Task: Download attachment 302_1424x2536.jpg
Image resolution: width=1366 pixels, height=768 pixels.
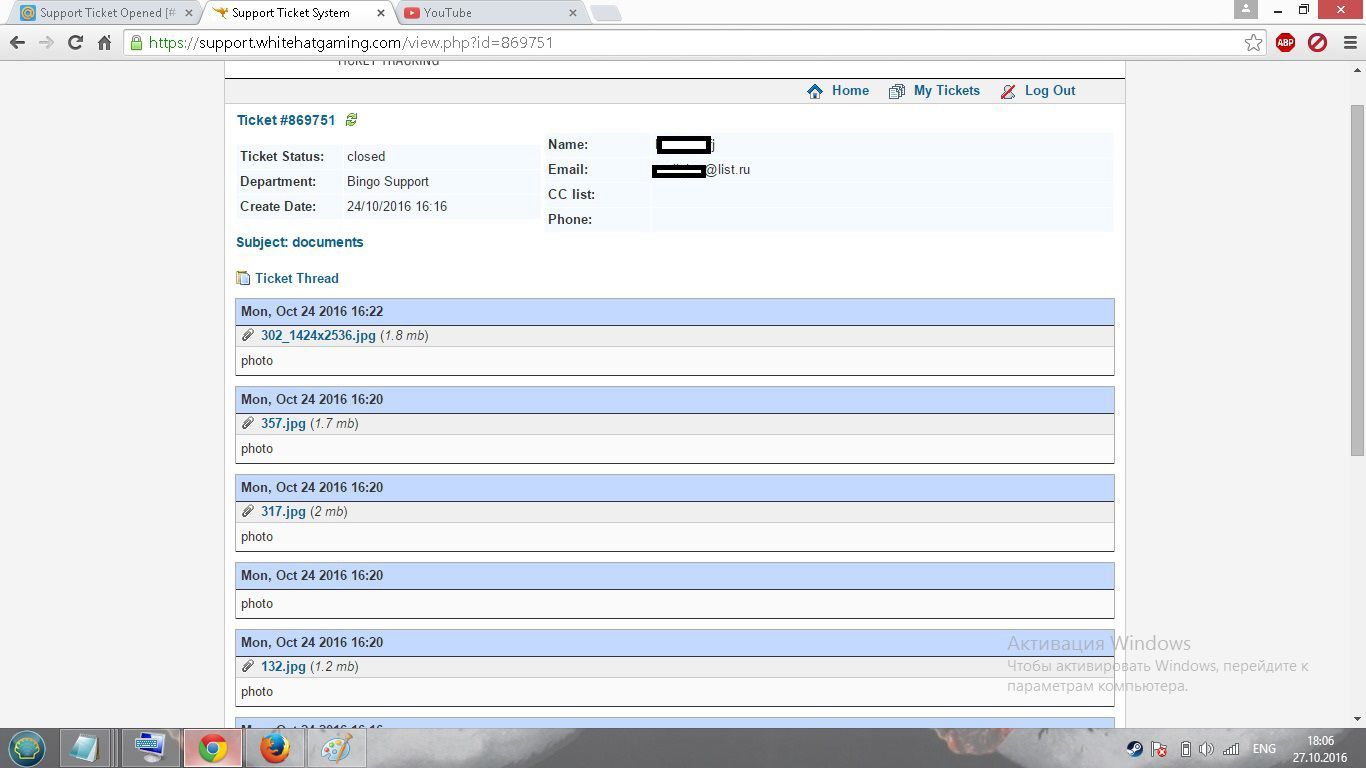Action: pyautogui.click(x=318, y=336)
